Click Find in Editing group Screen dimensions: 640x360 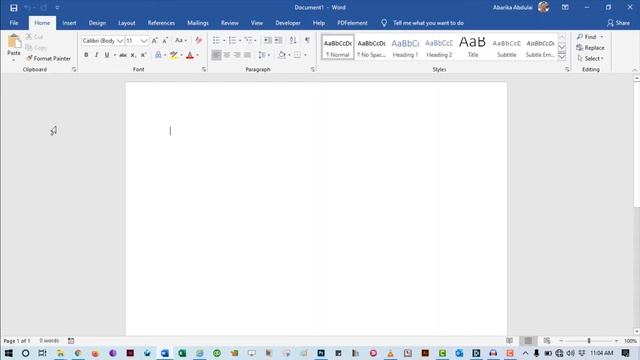pos(590,37)
